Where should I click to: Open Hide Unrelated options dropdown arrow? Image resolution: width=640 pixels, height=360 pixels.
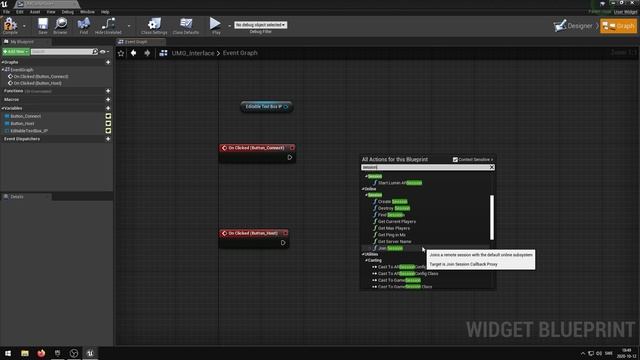[x=129, y=26]
